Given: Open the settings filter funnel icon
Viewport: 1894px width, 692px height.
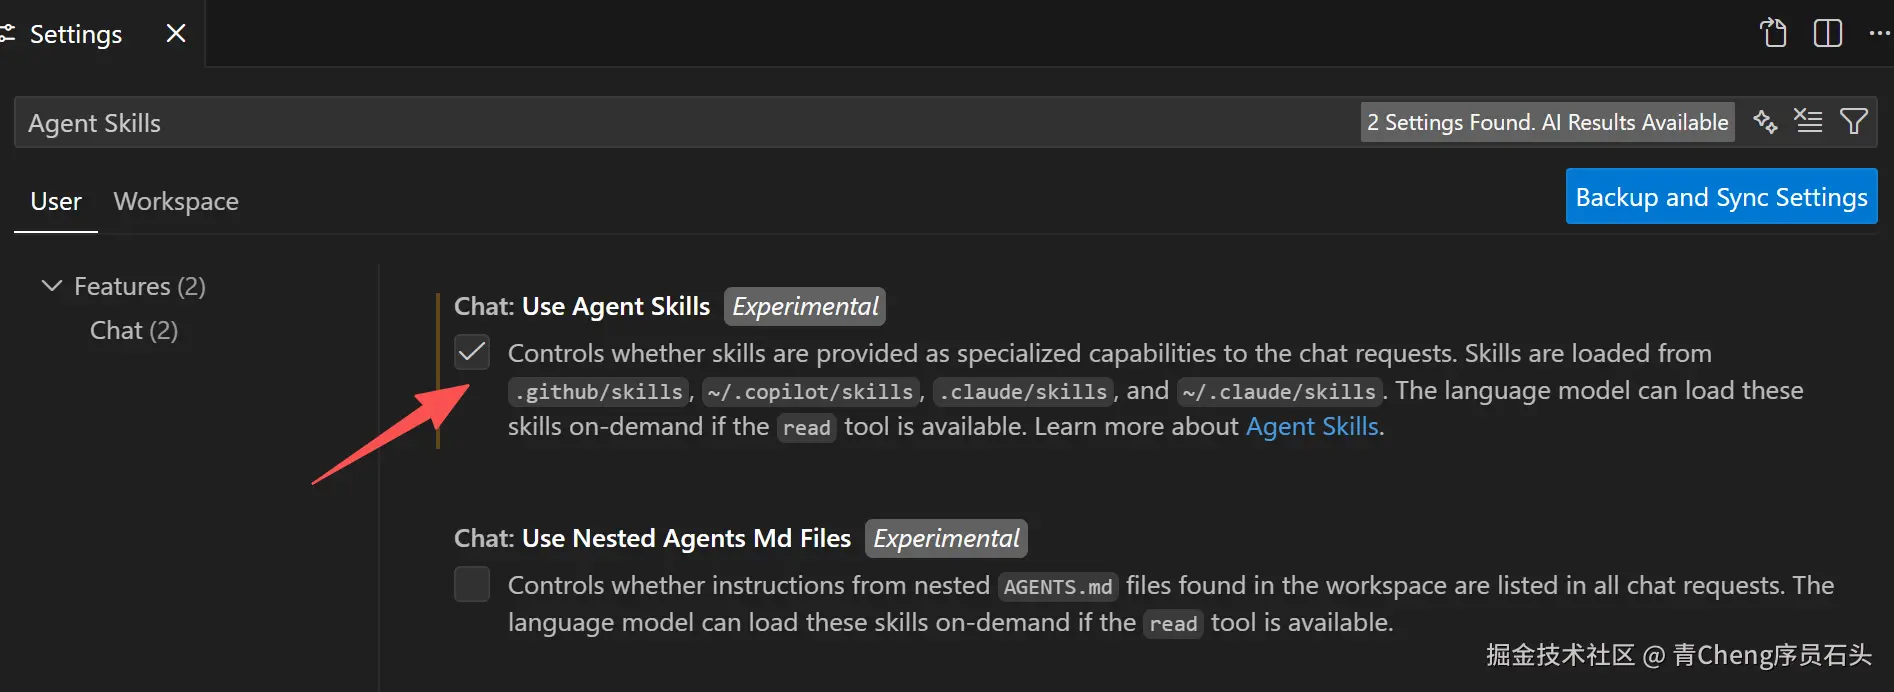Looking at the screenshot, I should (x=1853, y=122).
